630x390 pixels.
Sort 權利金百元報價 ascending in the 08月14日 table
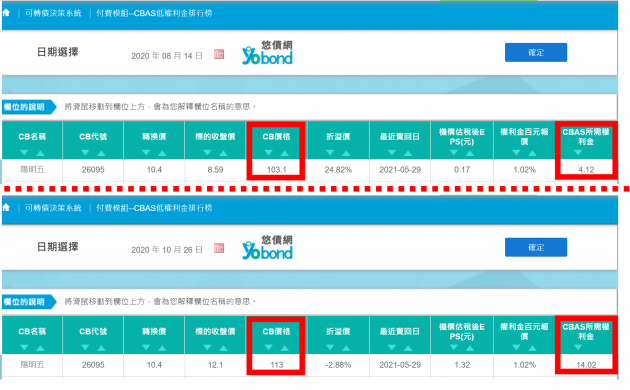(532, 153)
